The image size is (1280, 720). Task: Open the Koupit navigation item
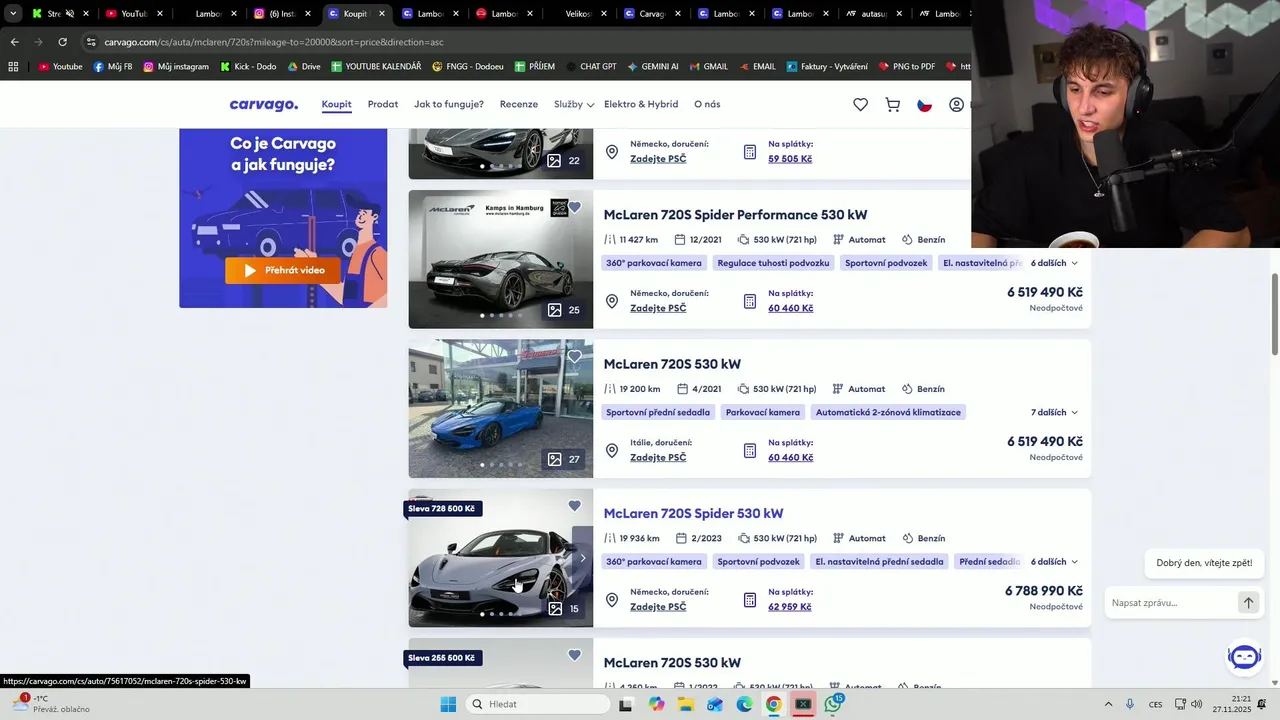pos(336,104)
